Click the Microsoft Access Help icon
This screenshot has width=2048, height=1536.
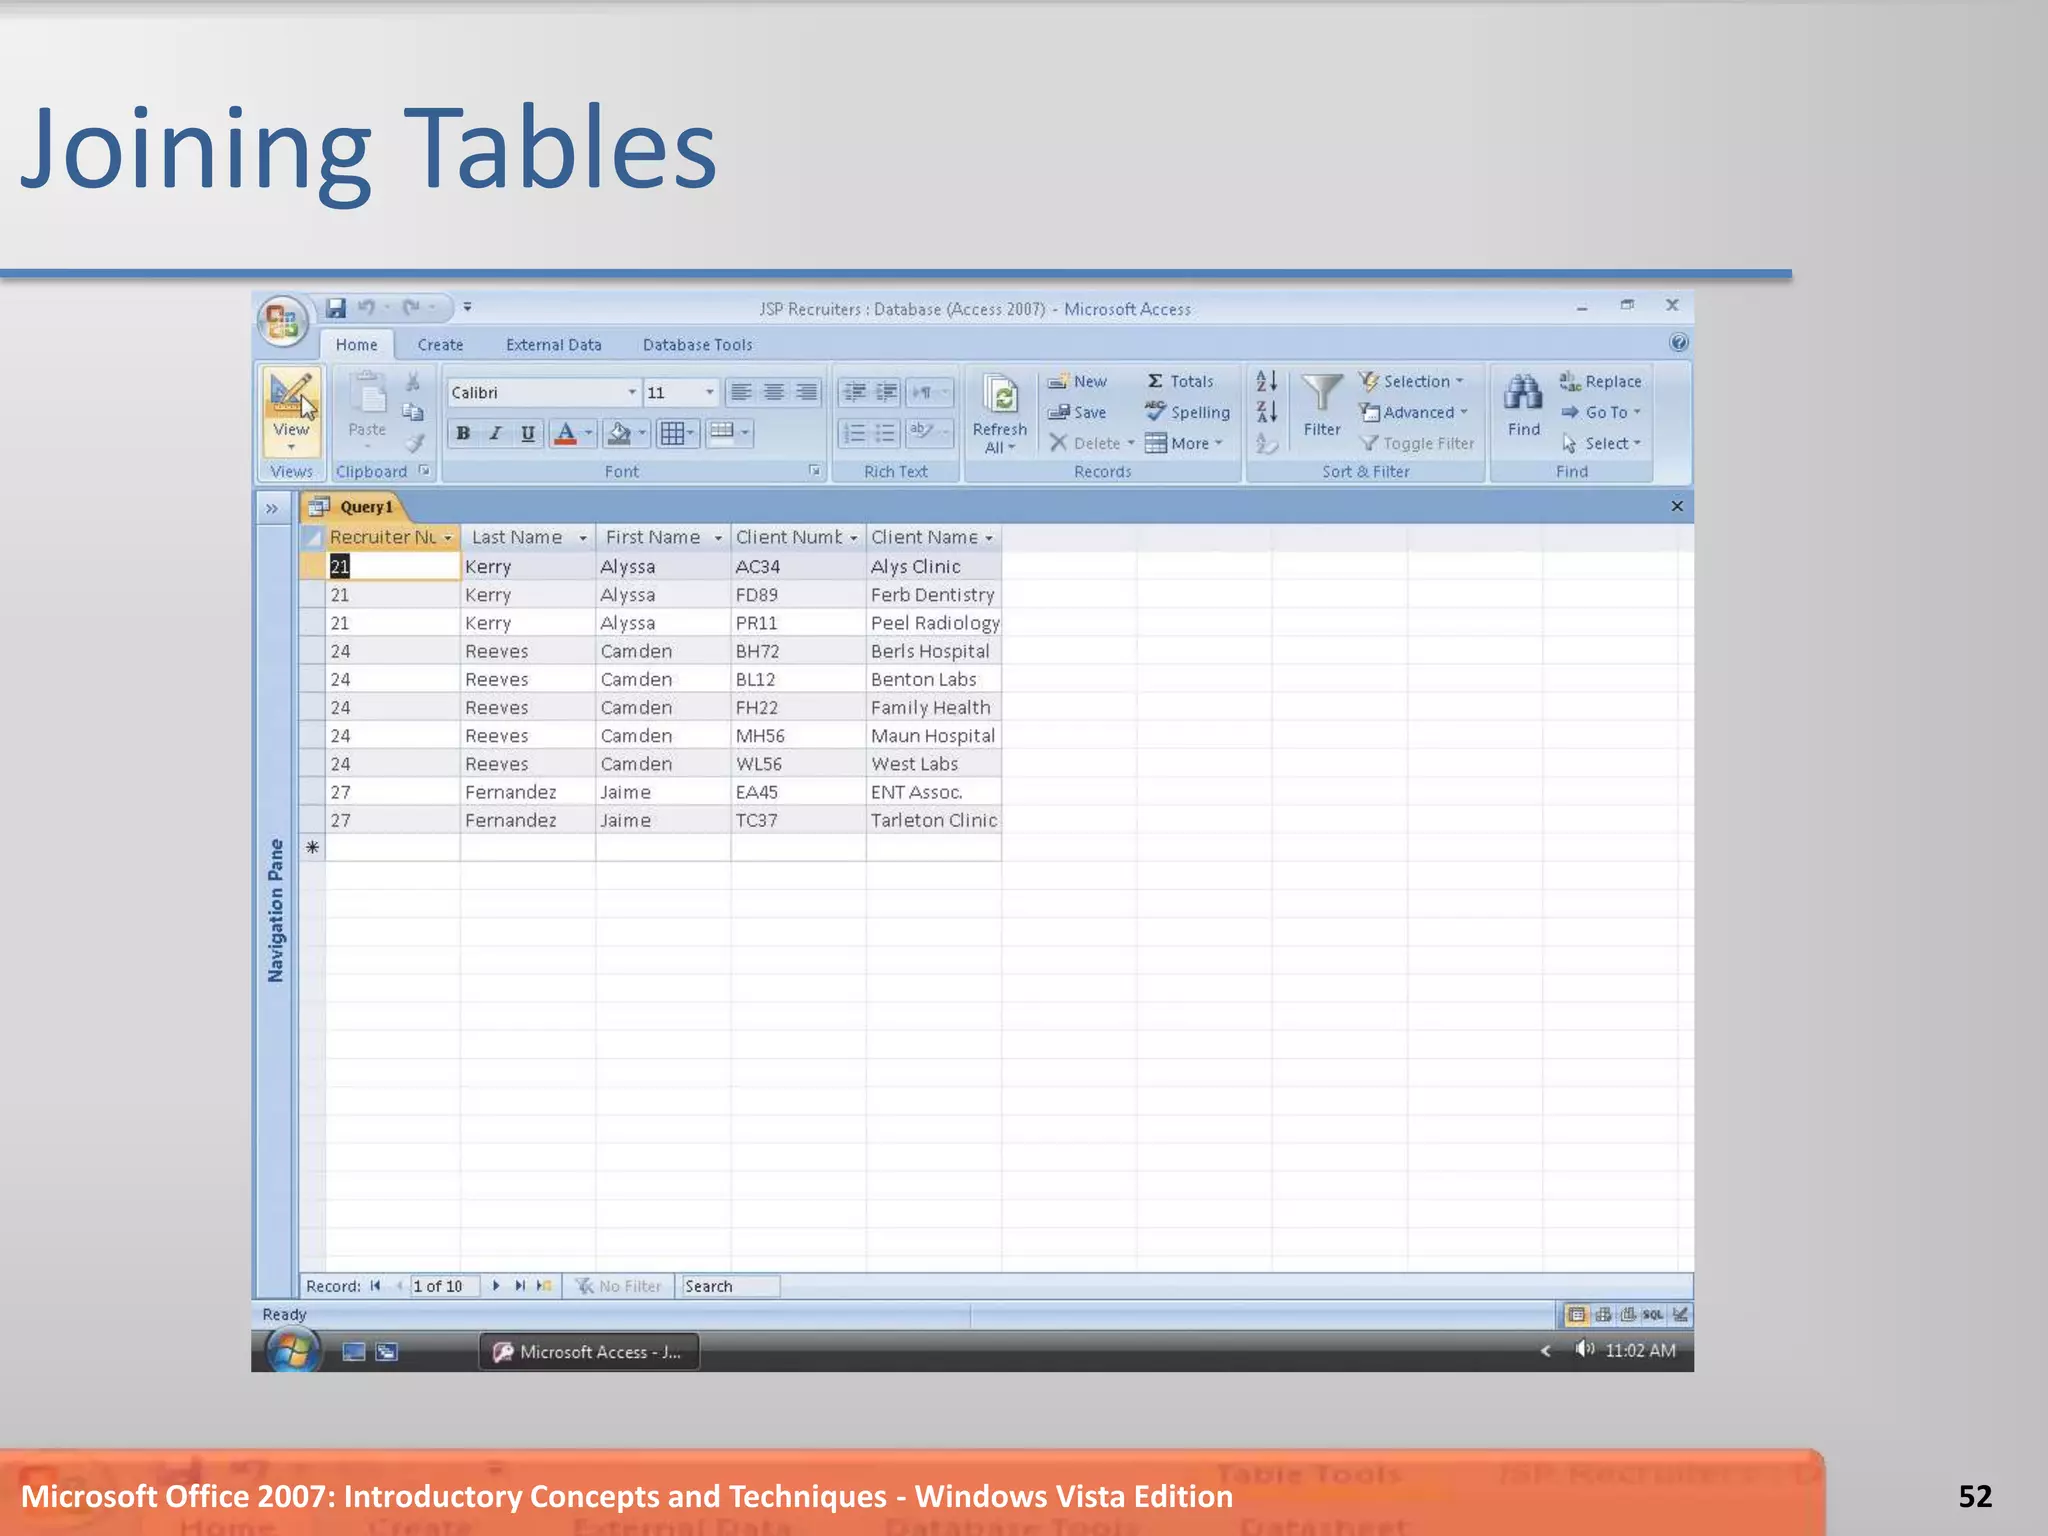[x=1679, y=343]
